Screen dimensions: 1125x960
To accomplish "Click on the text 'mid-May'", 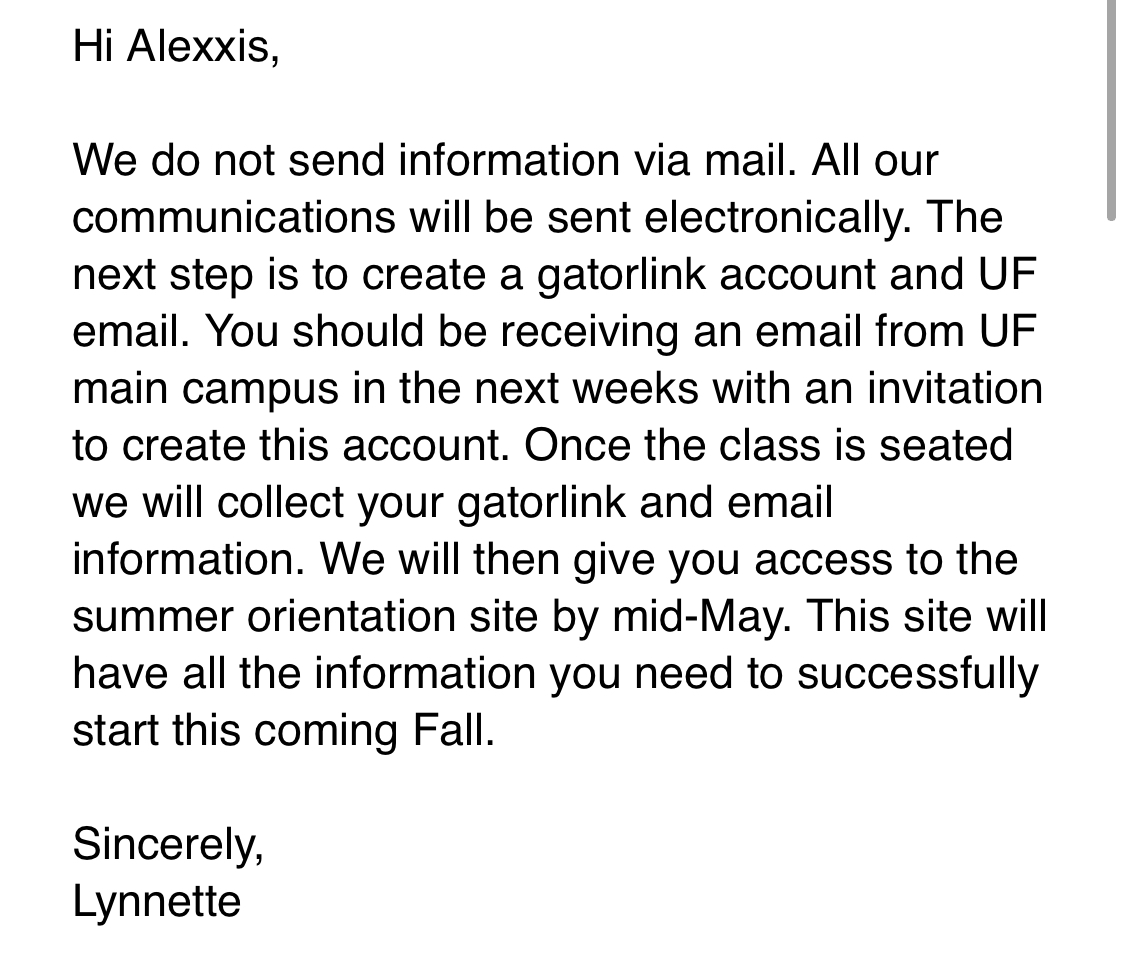I will 701,618.
